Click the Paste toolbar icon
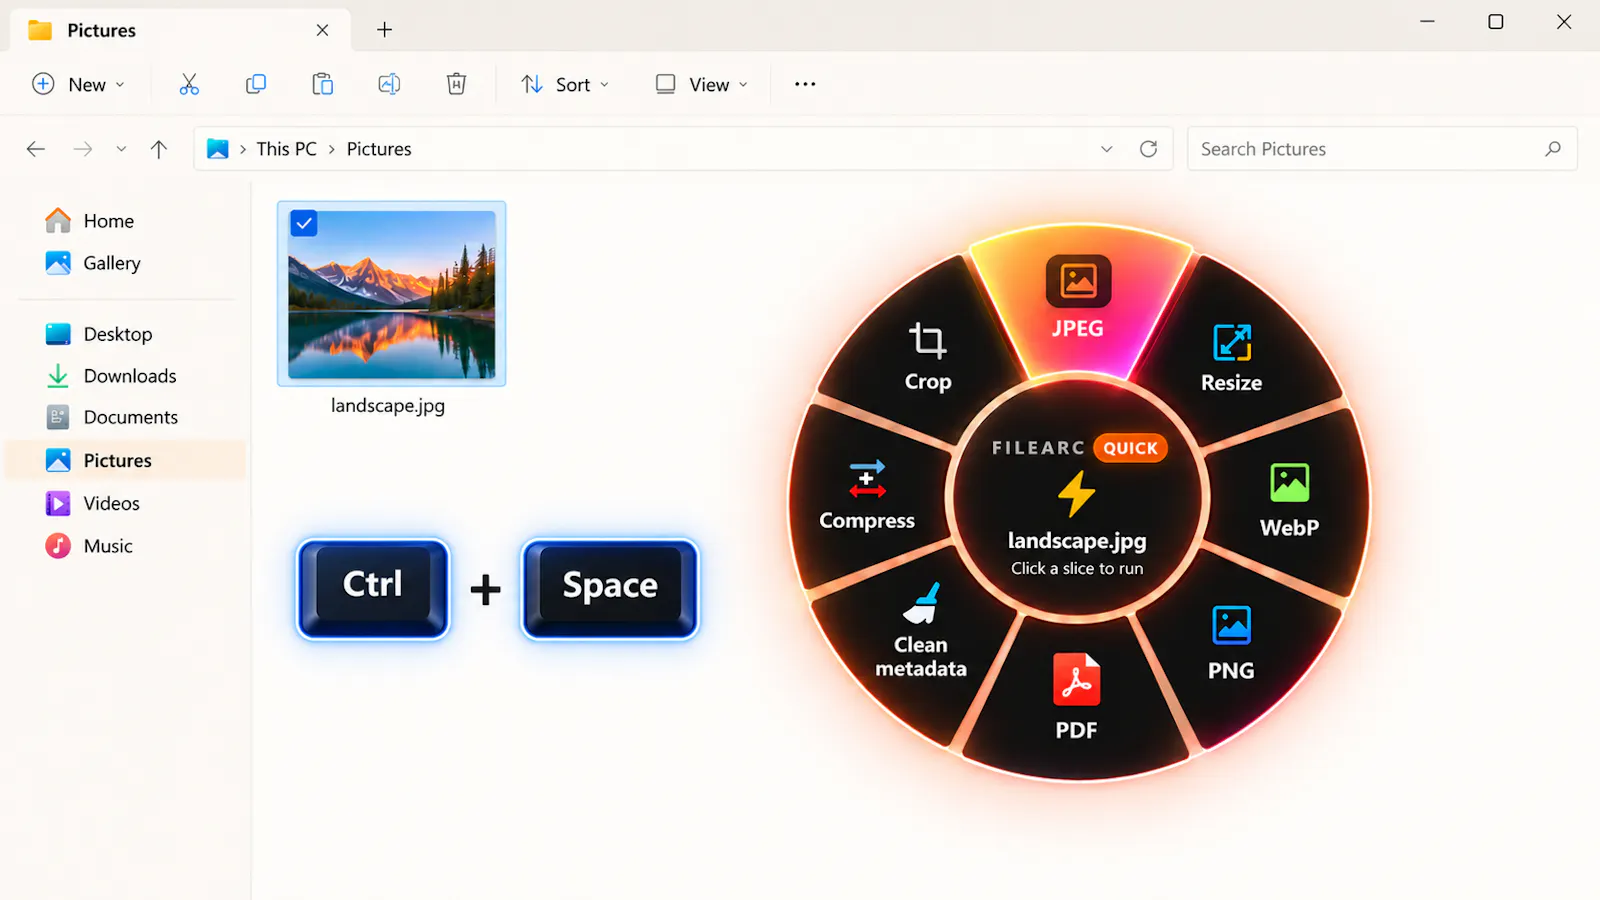 click(322, 84)
